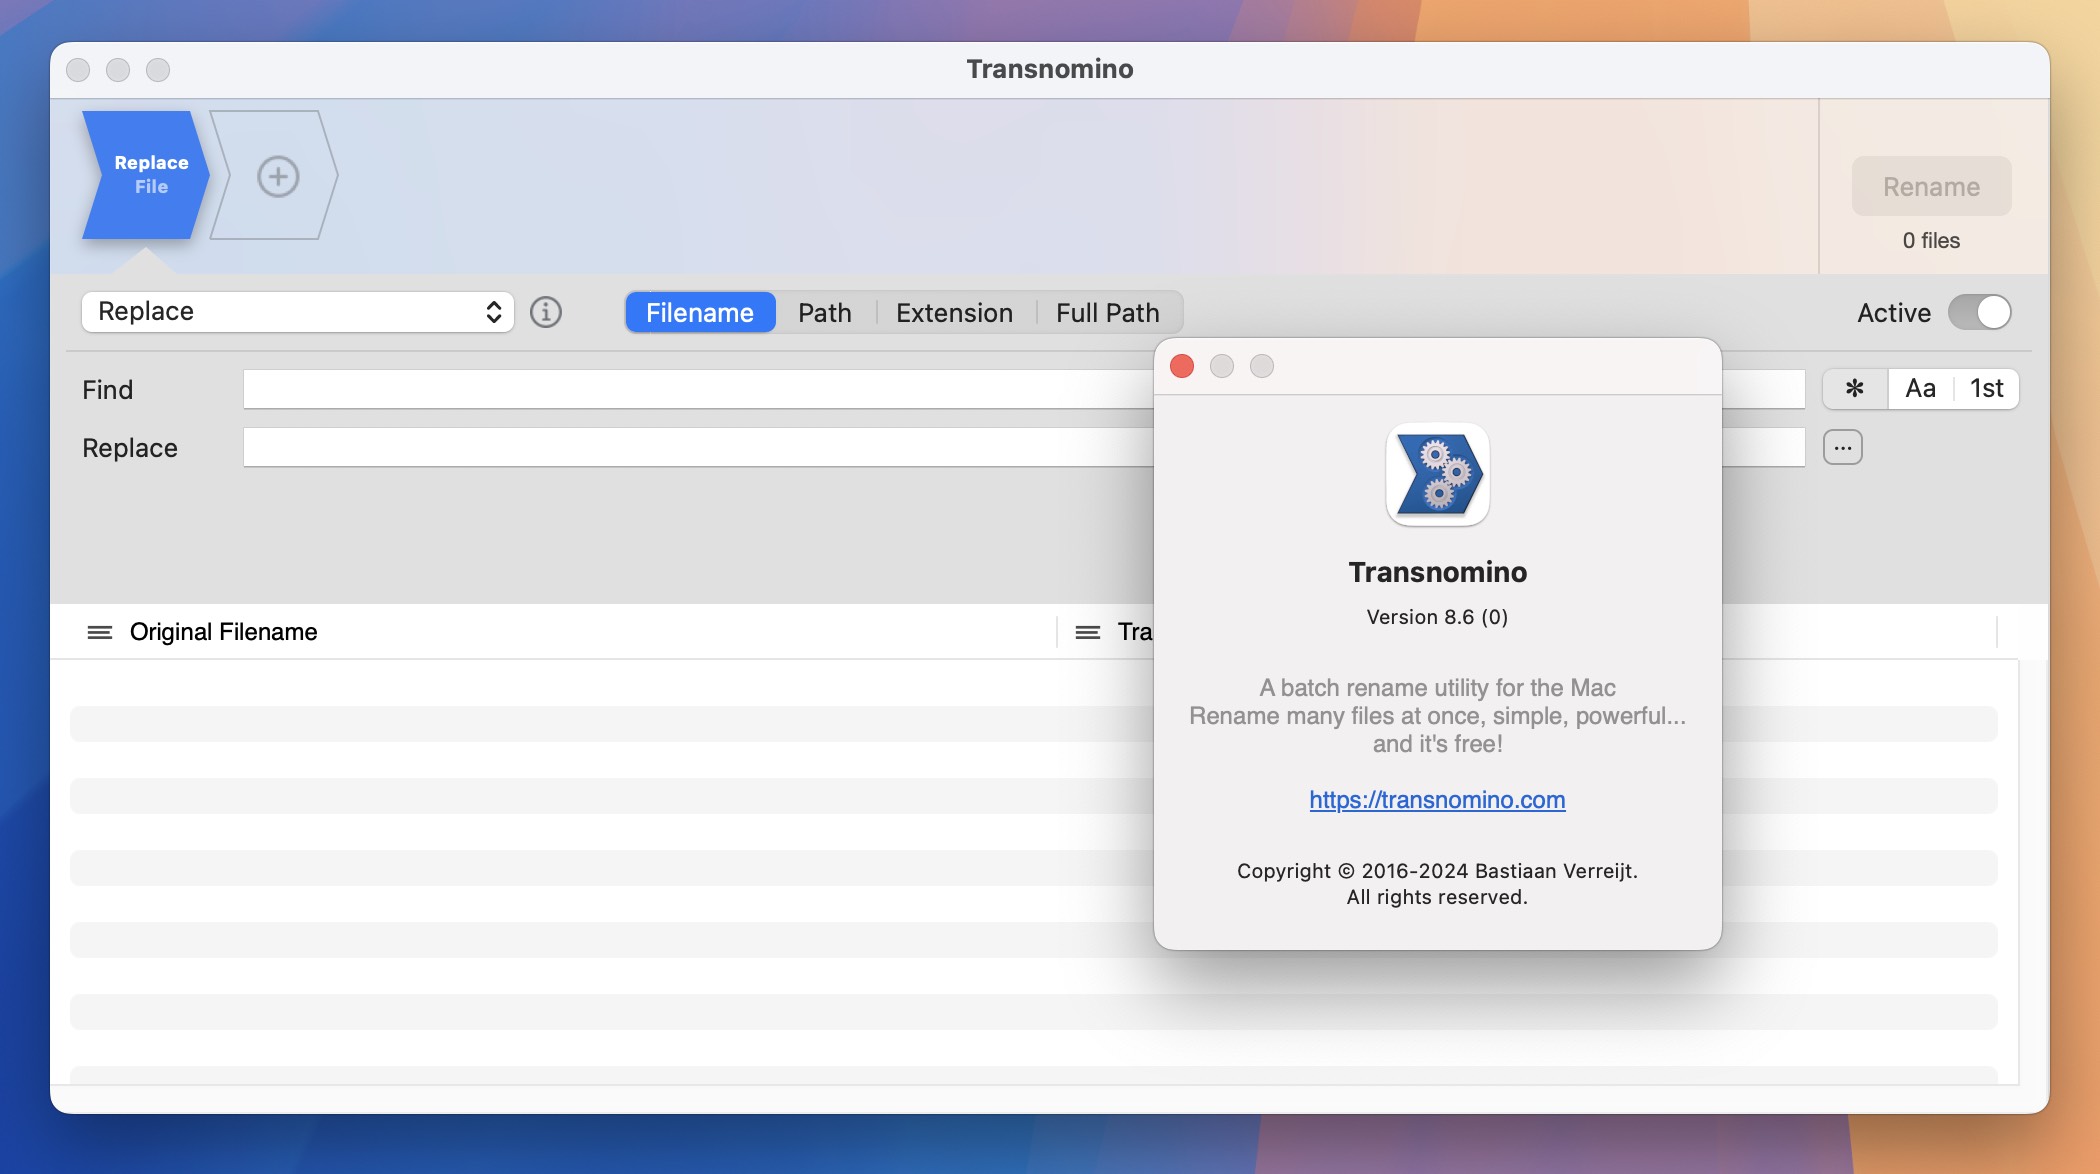Toggle the Filename tab selection

point(700,310)
